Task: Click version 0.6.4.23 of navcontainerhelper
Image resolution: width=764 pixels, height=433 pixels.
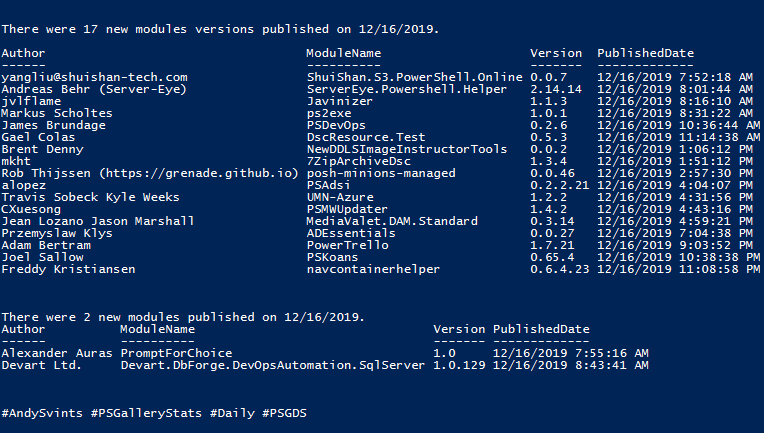Action: click(x=560, y=269)
